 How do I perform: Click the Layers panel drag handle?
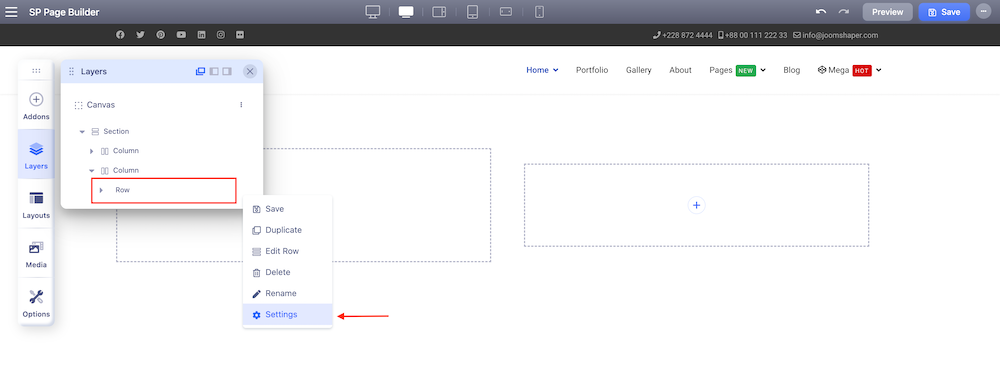[x=71, y=71]
